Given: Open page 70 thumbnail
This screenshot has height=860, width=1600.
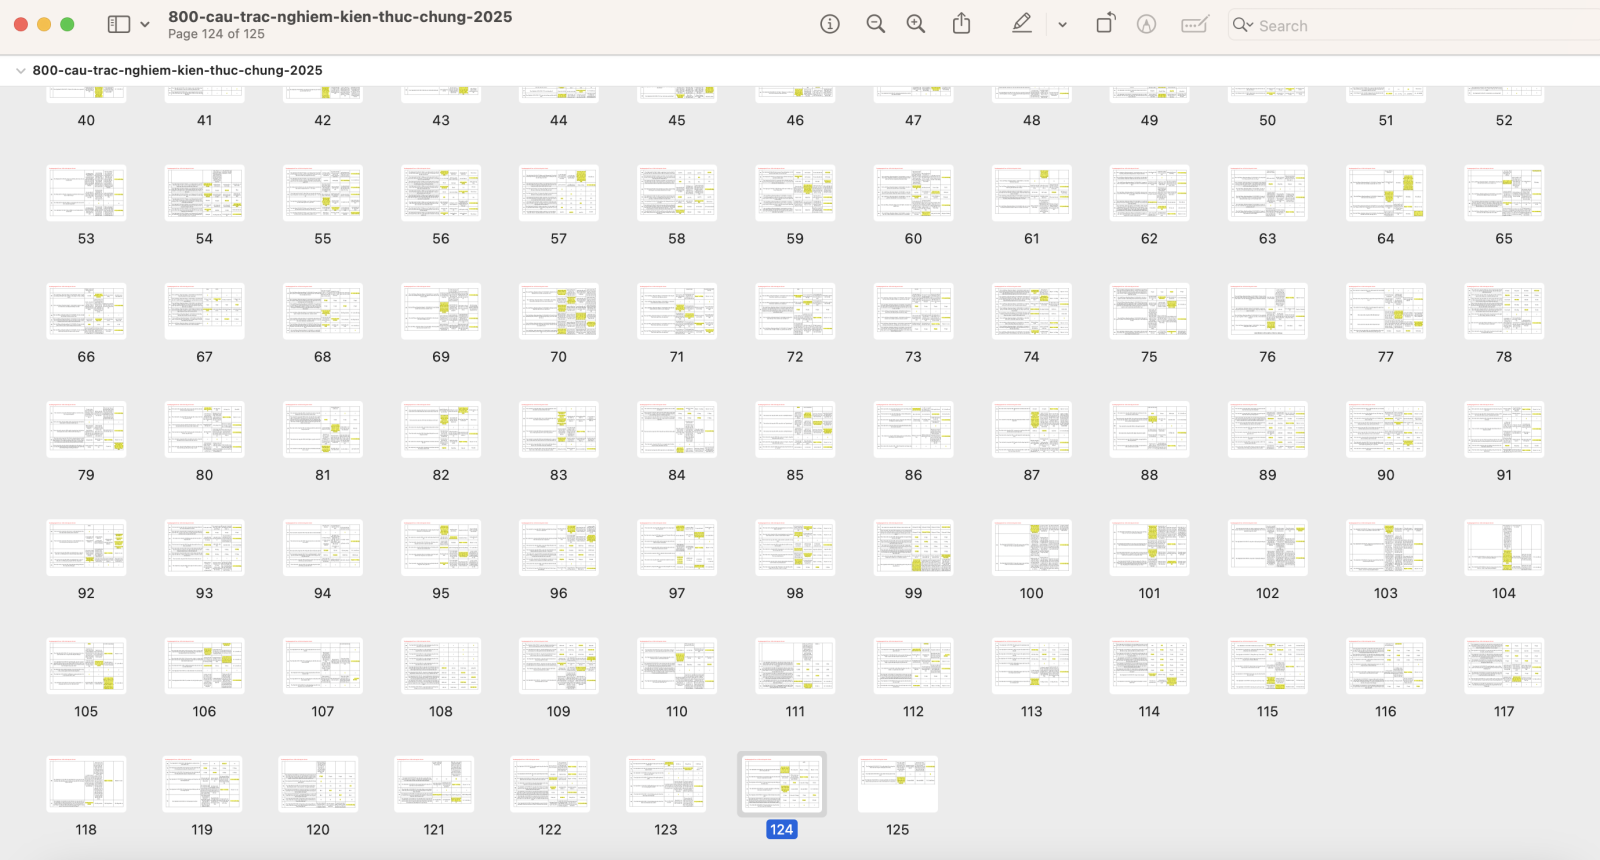Looking at the screenshot, I should [558, 311].
